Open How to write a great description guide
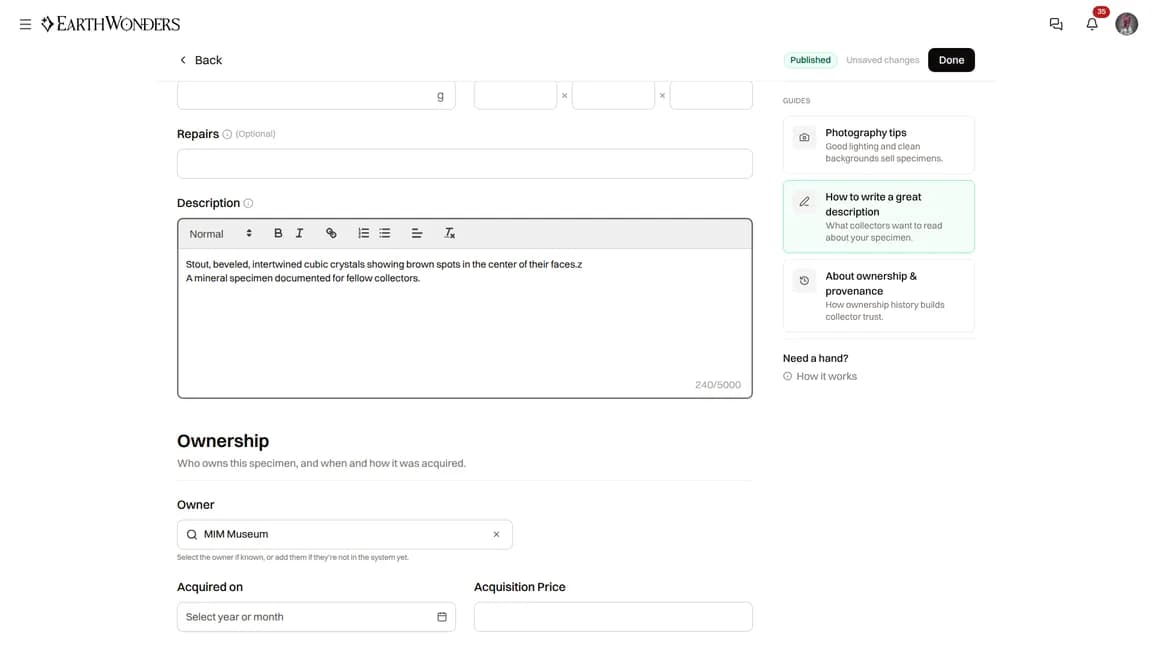Viewport: 1152px width, 648px height. click(x=879, y=217)
